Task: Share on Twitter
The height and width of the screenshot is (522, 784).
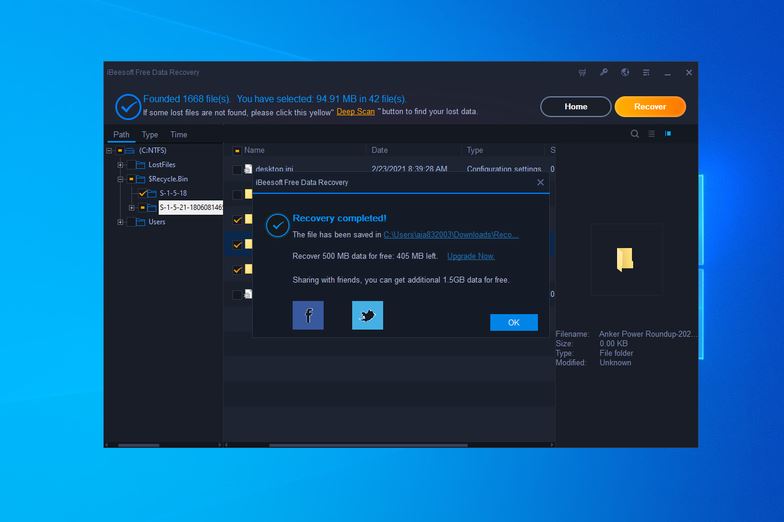Action: tap(368, 315)
